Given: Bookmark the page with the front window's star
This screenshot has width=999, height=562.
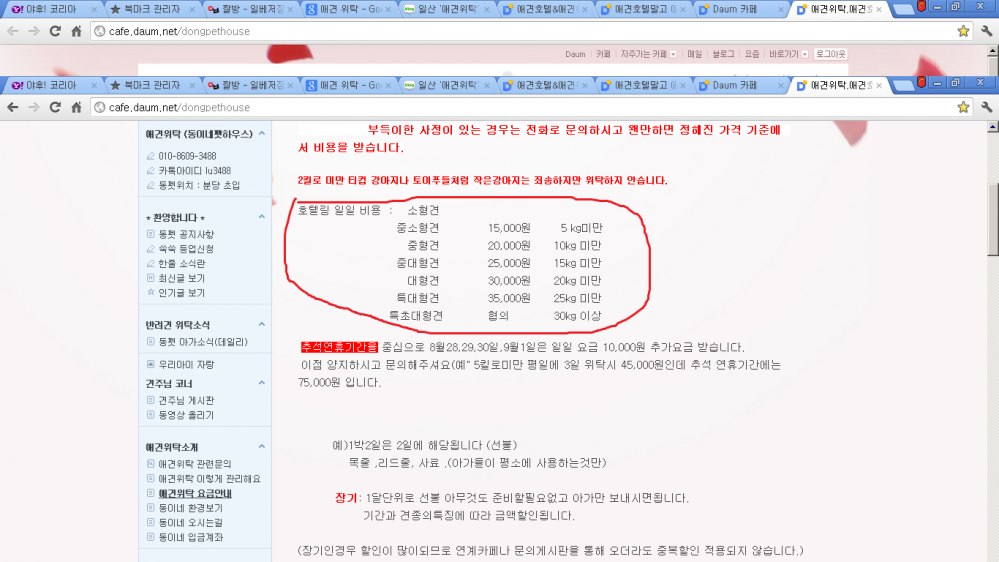Looking at the screenshot, I should pos(963,107).
